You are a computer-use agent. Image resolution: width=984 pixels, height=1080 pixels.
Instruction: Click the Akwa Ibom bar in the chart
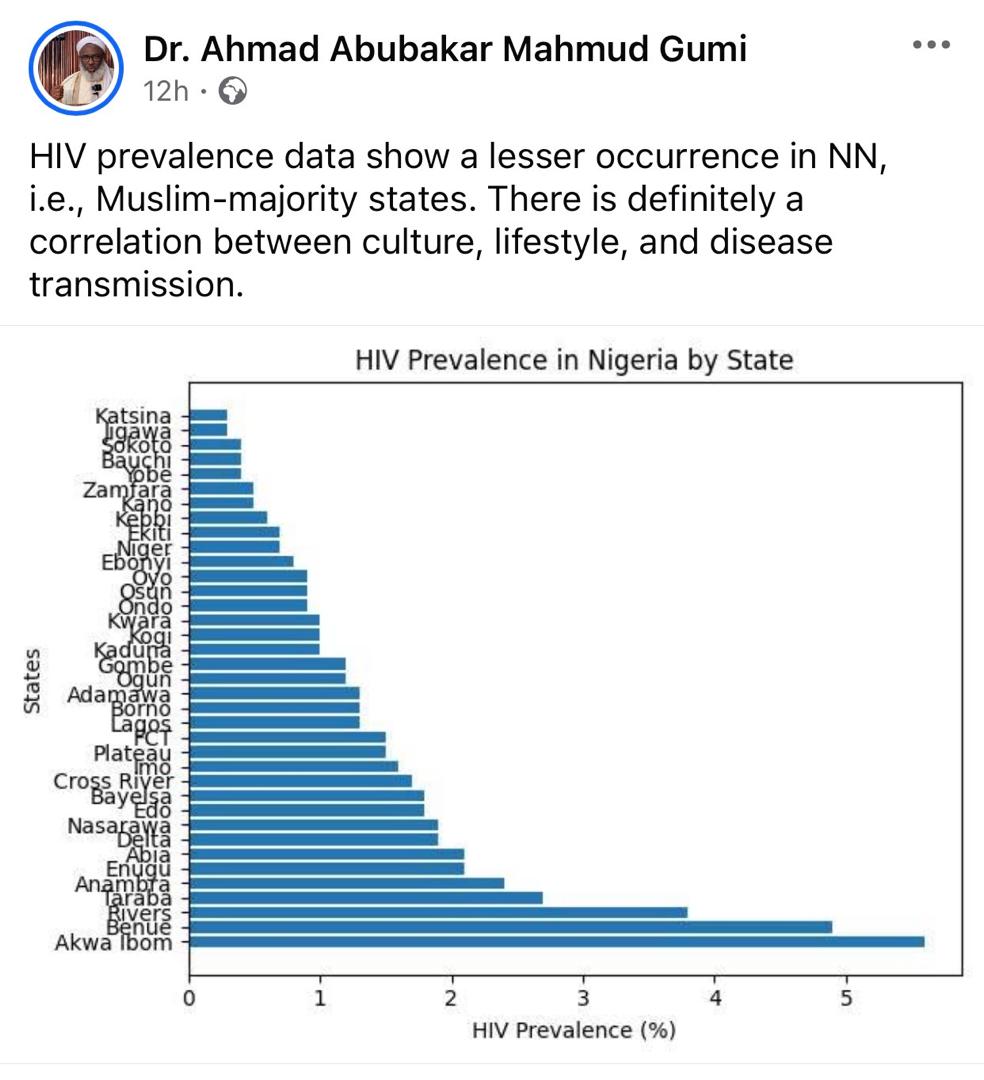(556, 941)
